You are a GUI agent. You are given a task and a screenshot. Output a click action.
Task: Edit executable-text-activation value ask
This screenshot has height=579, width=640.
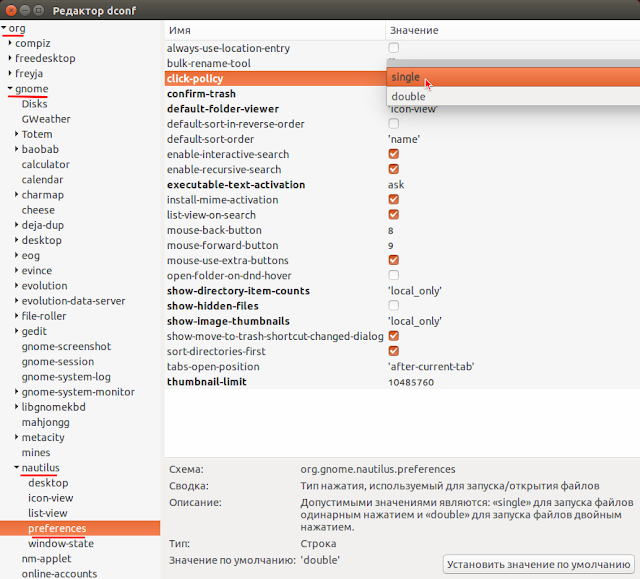tap(396, 184)
